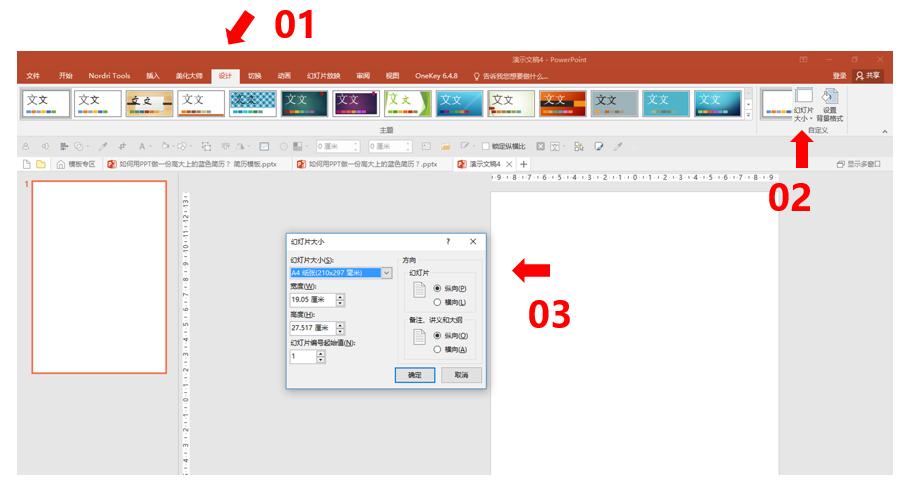Image resolution: width=916 pixels, height=489 pixels.
Task: Click 确定 OK button in dialog
Action: [415, 375]
